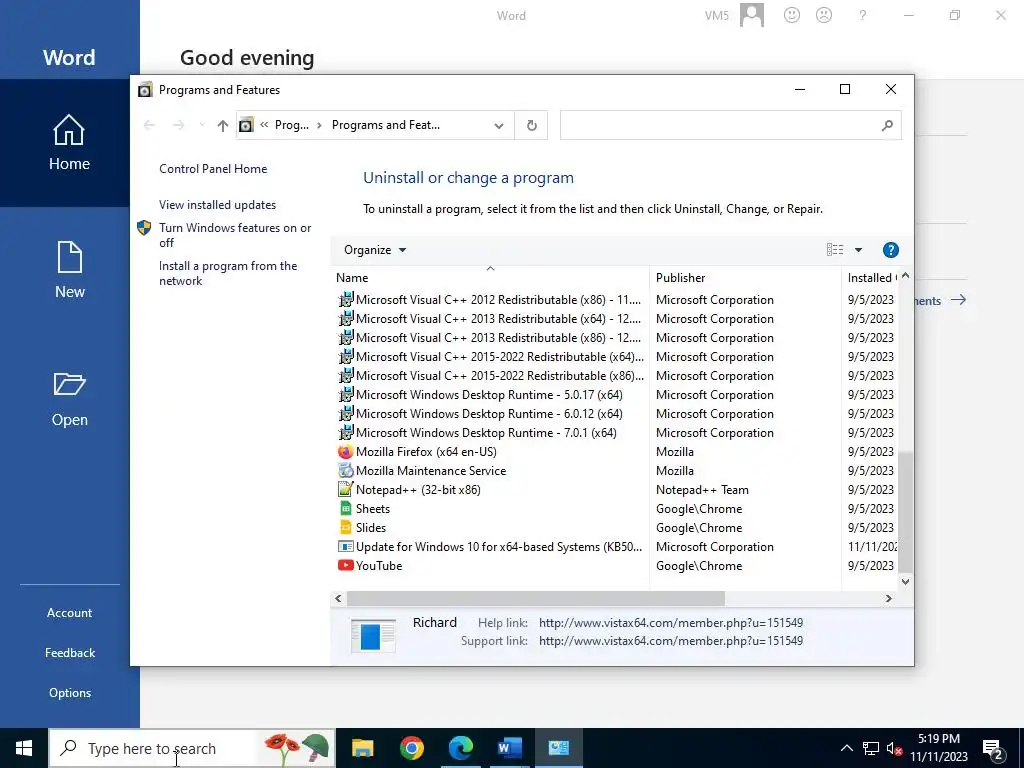
Task: Click the scroll down arrow of program list
Action: (905, 582)
